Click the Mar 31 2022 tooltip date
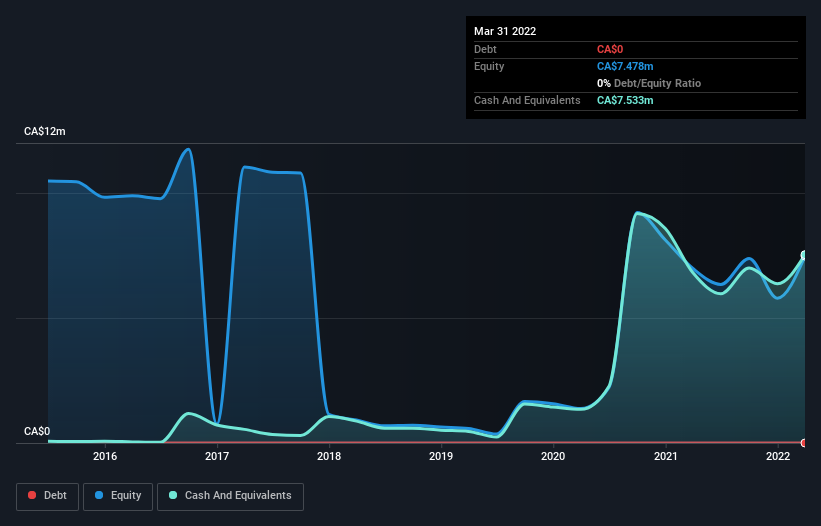This screenshot has height=526, width=821. click(x=505, y=31)
